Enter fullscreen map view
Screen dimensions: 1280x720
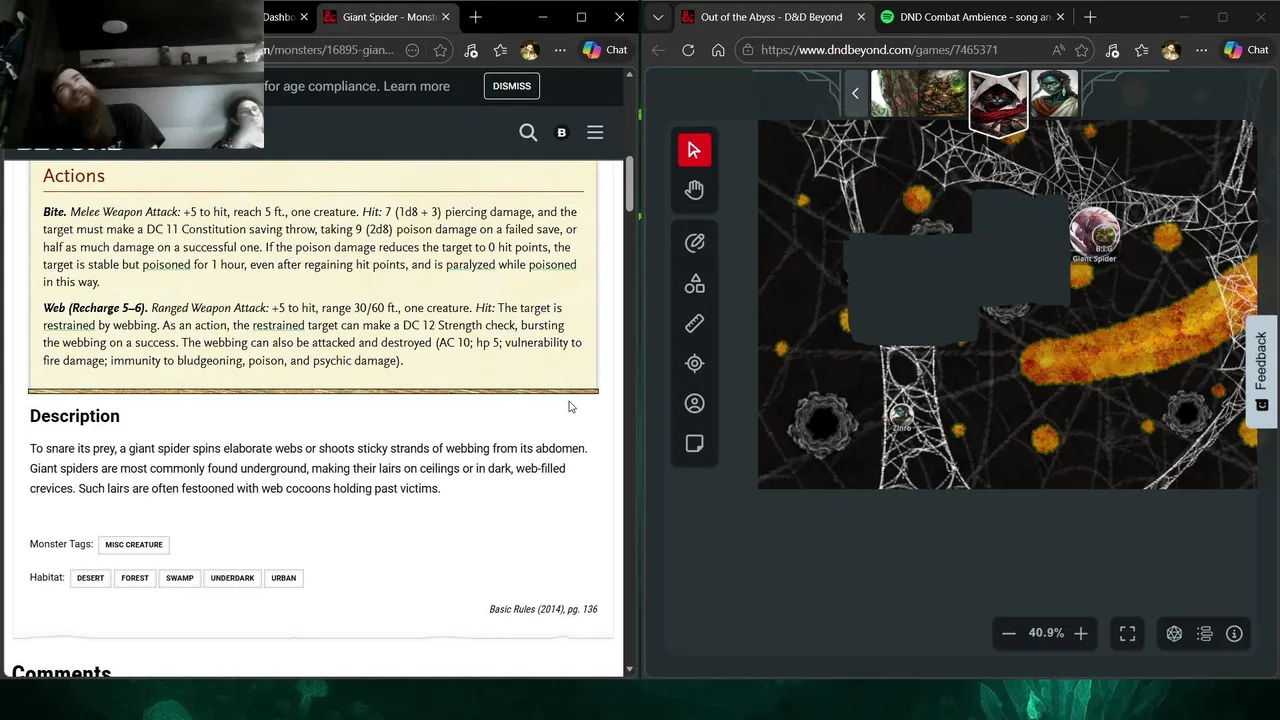click(x=1127, y=633)
